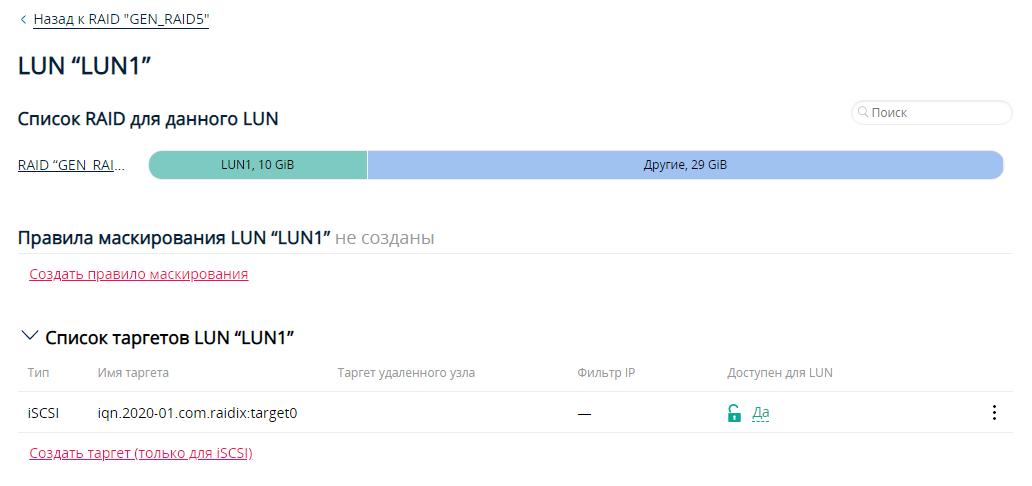Click "Создать правило маскирования" link
The width and height of the screenshot is (1032, 486).
pyautogui.click(x=139, y=274)
